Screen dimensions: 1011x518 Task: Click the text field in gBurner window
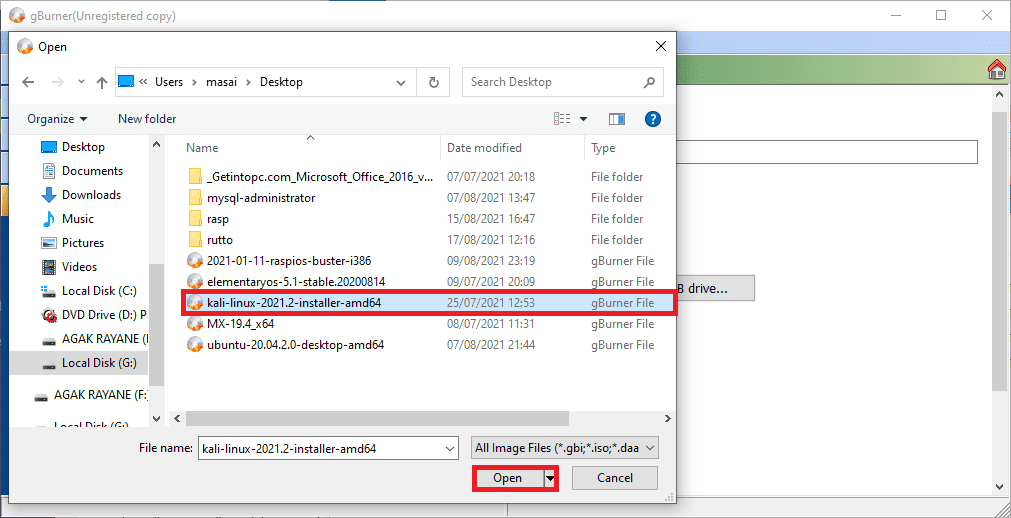point(827,152)
